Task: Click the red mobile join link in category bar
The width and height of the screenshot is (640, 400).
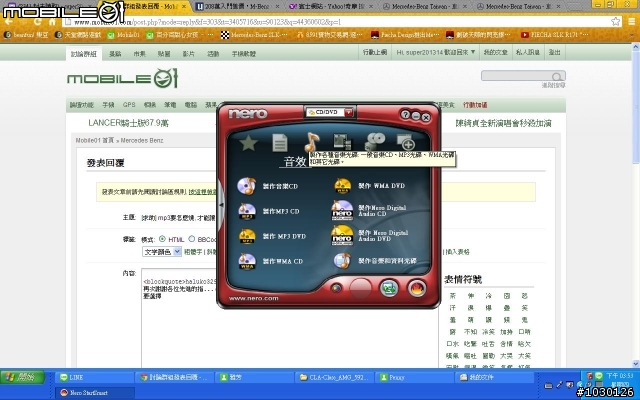Action: pyautogui.click(x=475, y=105)
